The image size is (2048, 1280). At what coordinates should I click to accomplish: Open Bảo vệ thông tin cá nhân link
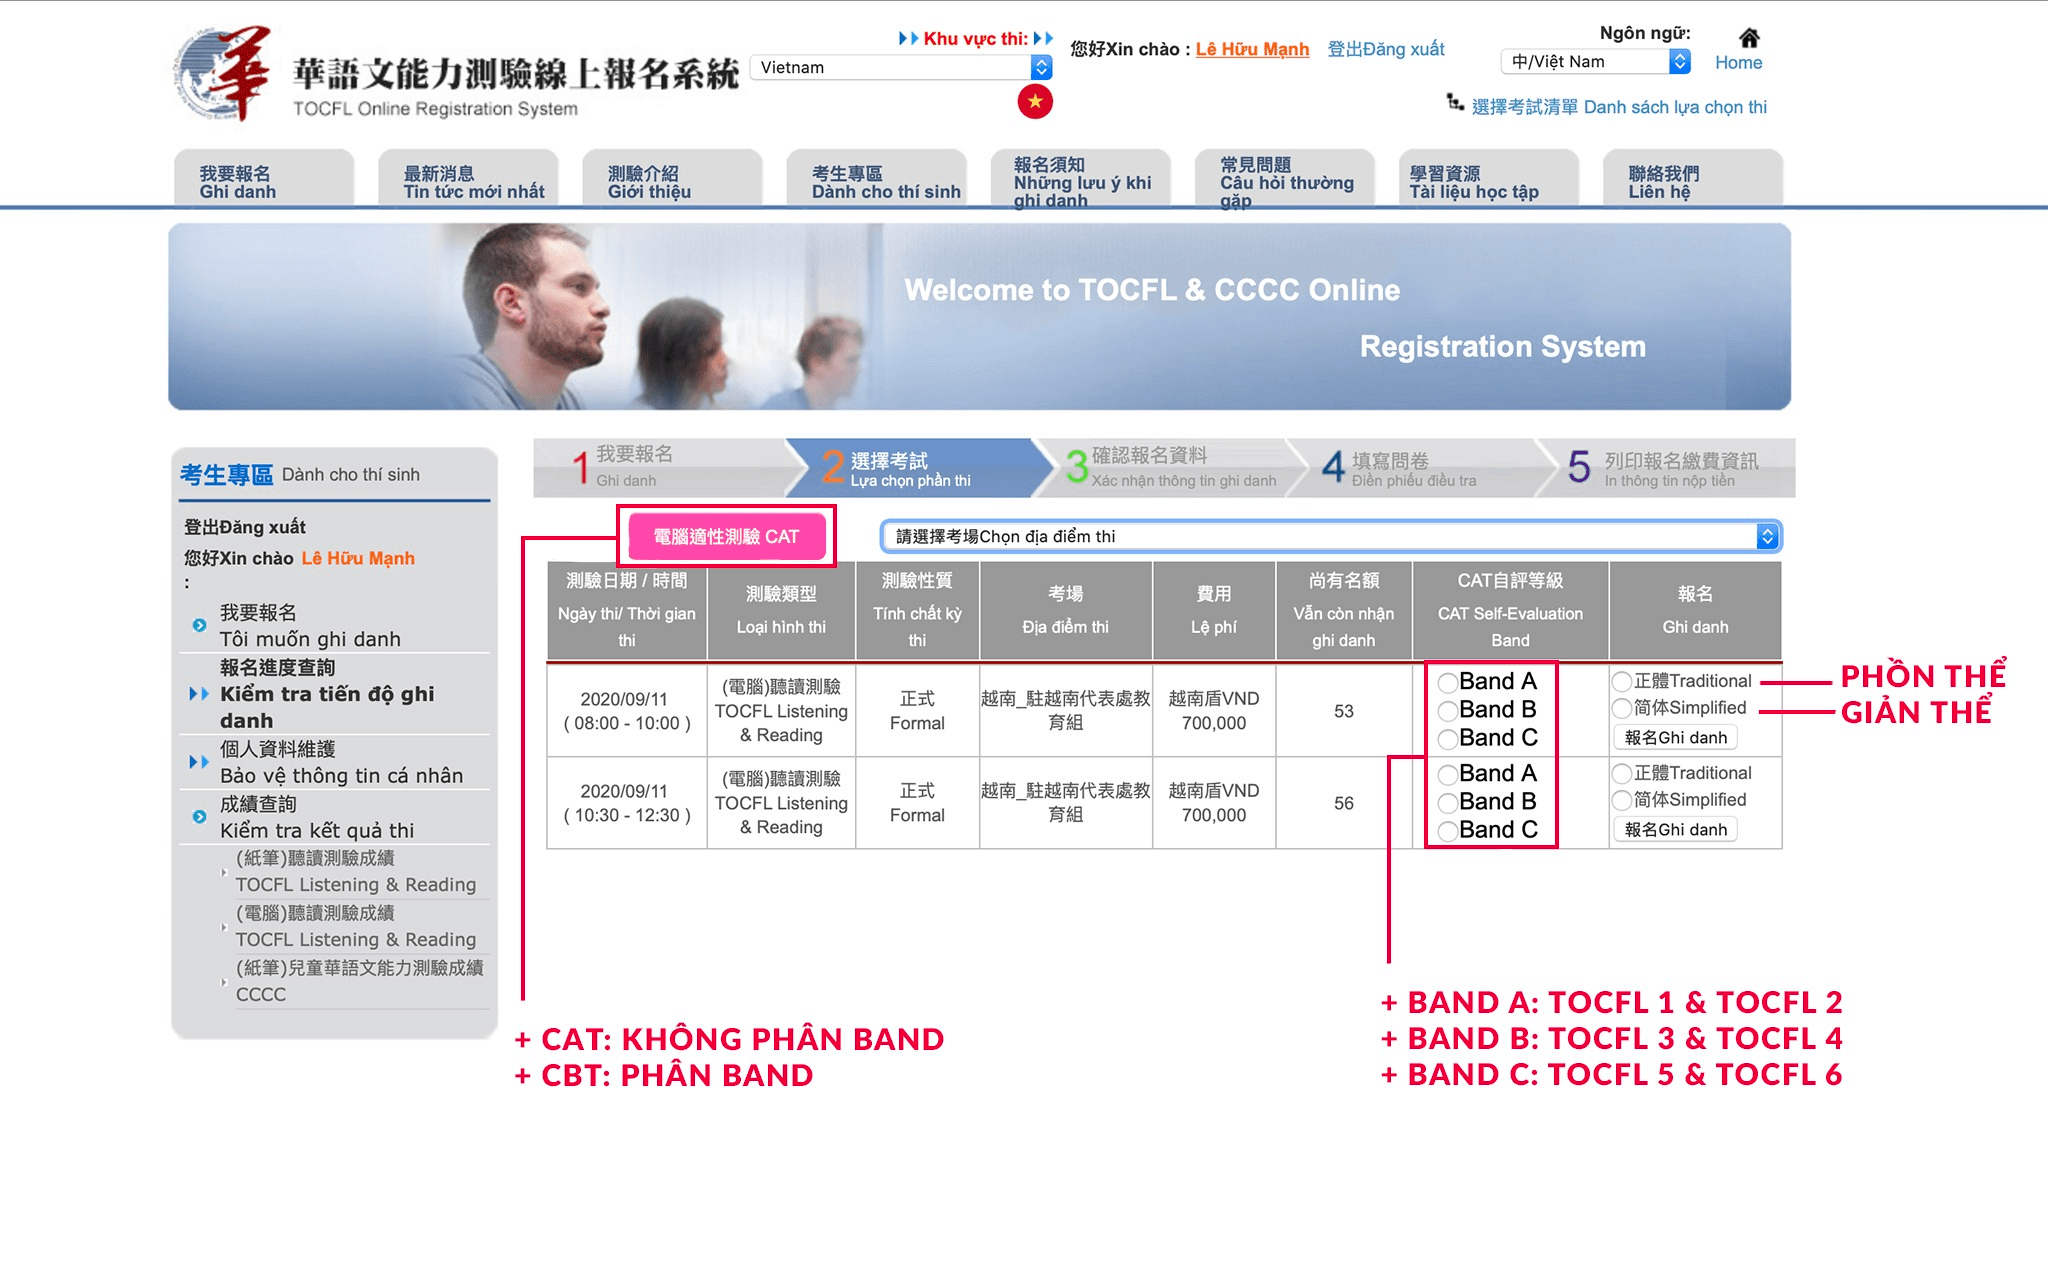click(341, 762)
